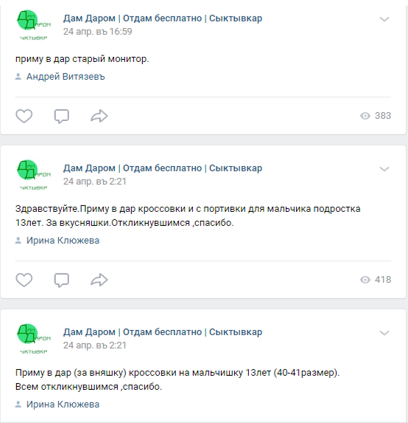408x423 pixels.
Task: Like the old monitor request post
Action: coord(24,116)
